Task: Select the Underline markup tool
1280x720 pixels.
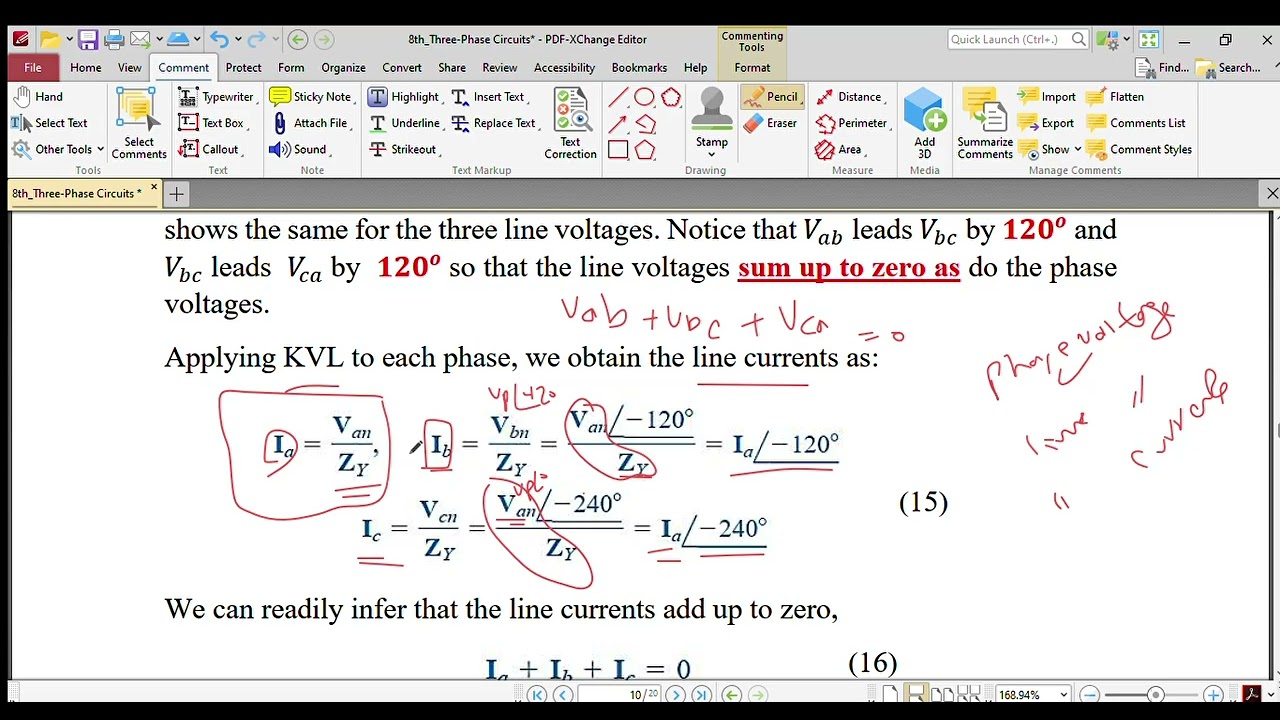Action: (404, 123)
